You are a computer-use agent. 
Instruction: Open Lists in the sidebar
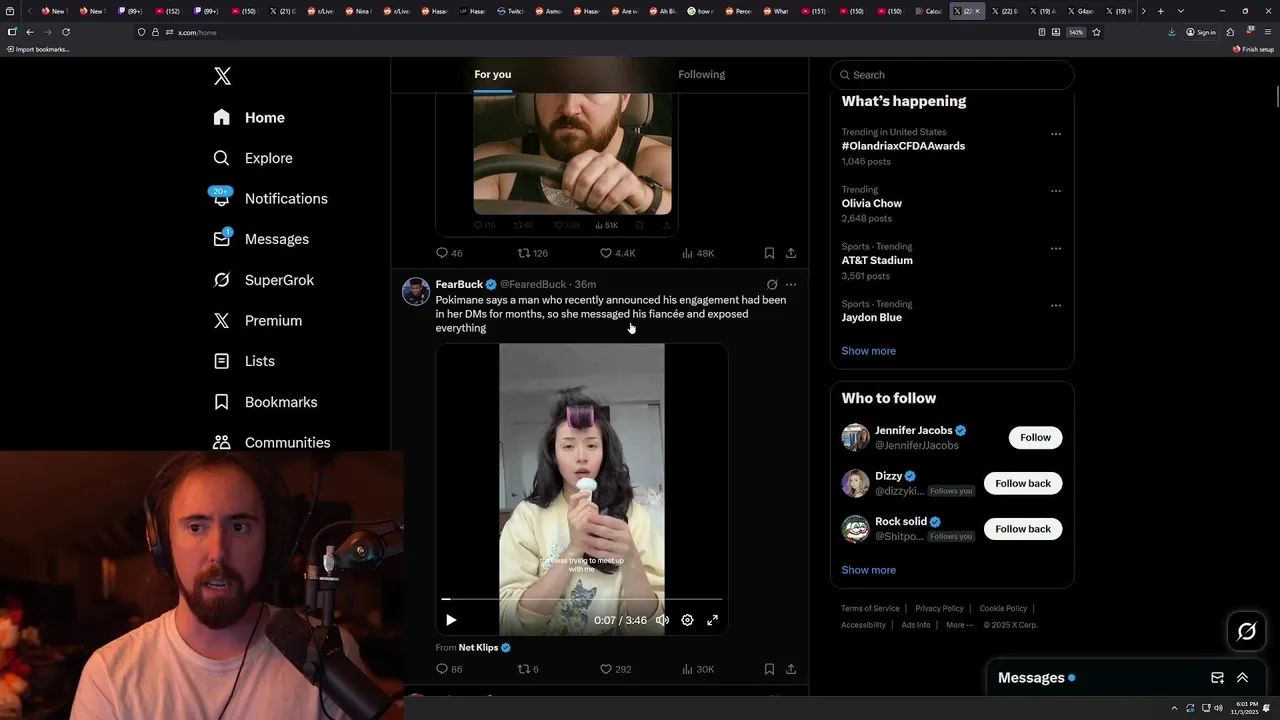click(x=244, y=361)
